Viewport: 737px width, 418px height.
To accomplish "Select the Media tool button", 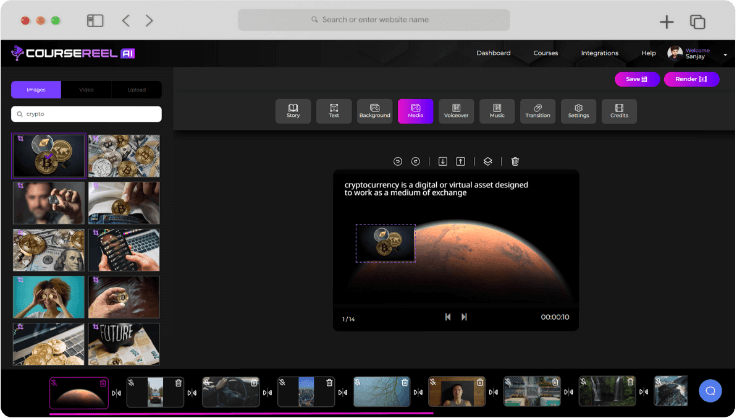I will coord(416,111).
